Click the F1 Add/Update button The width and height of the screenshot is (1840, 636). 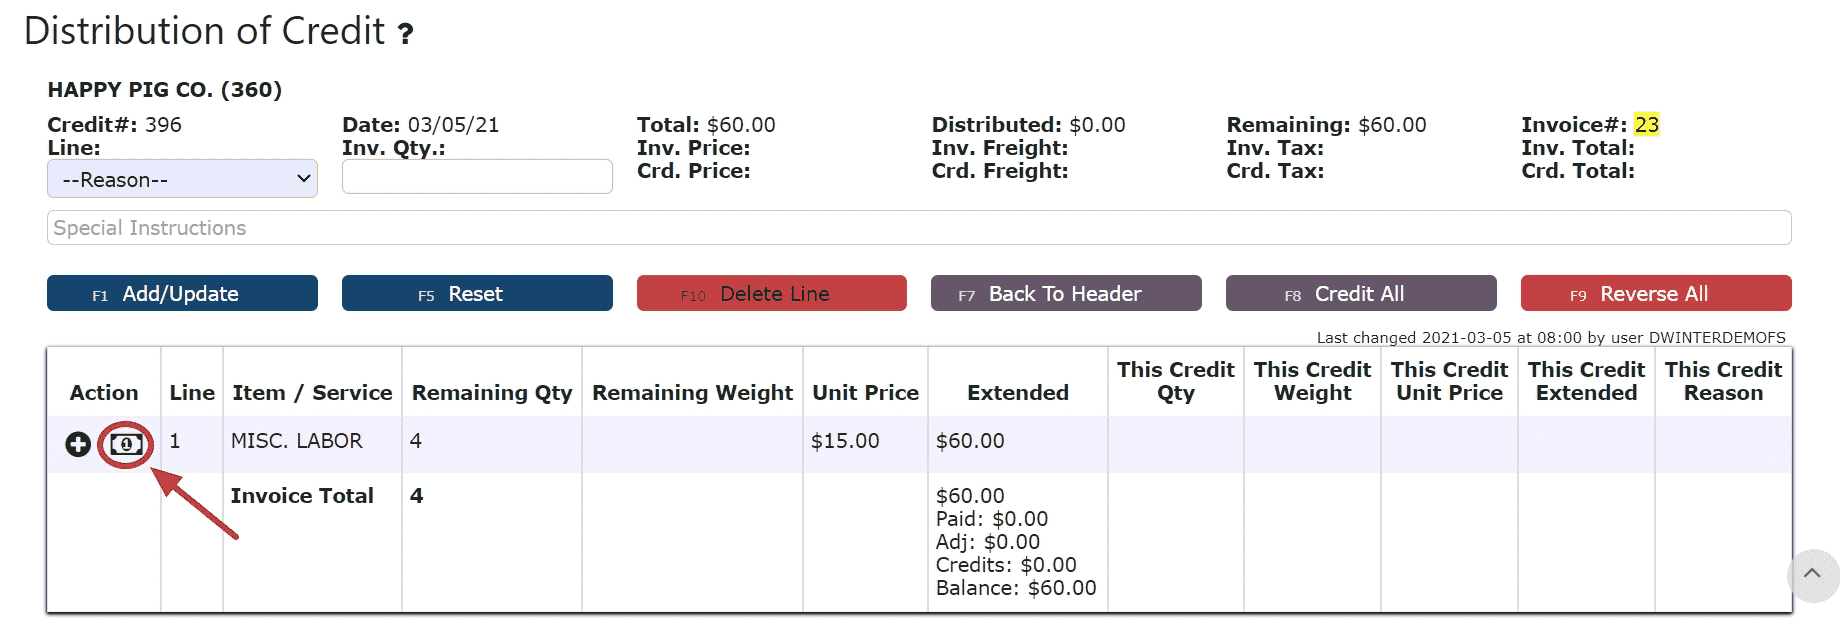[182, 294]
